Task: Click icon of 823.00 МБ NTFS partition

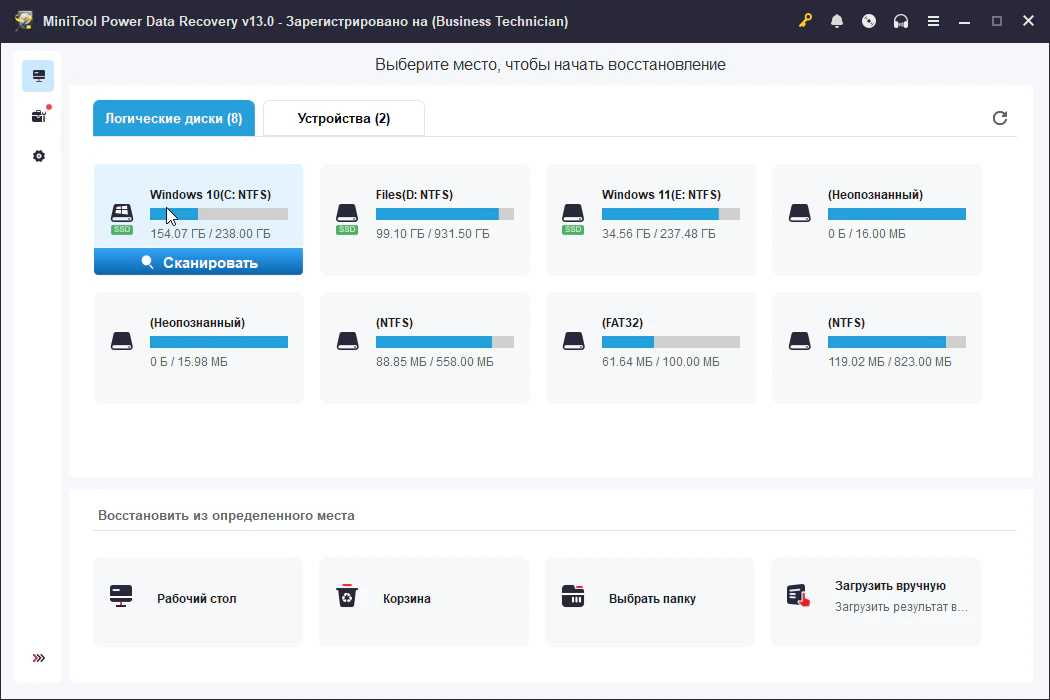Action: point(800,341)
